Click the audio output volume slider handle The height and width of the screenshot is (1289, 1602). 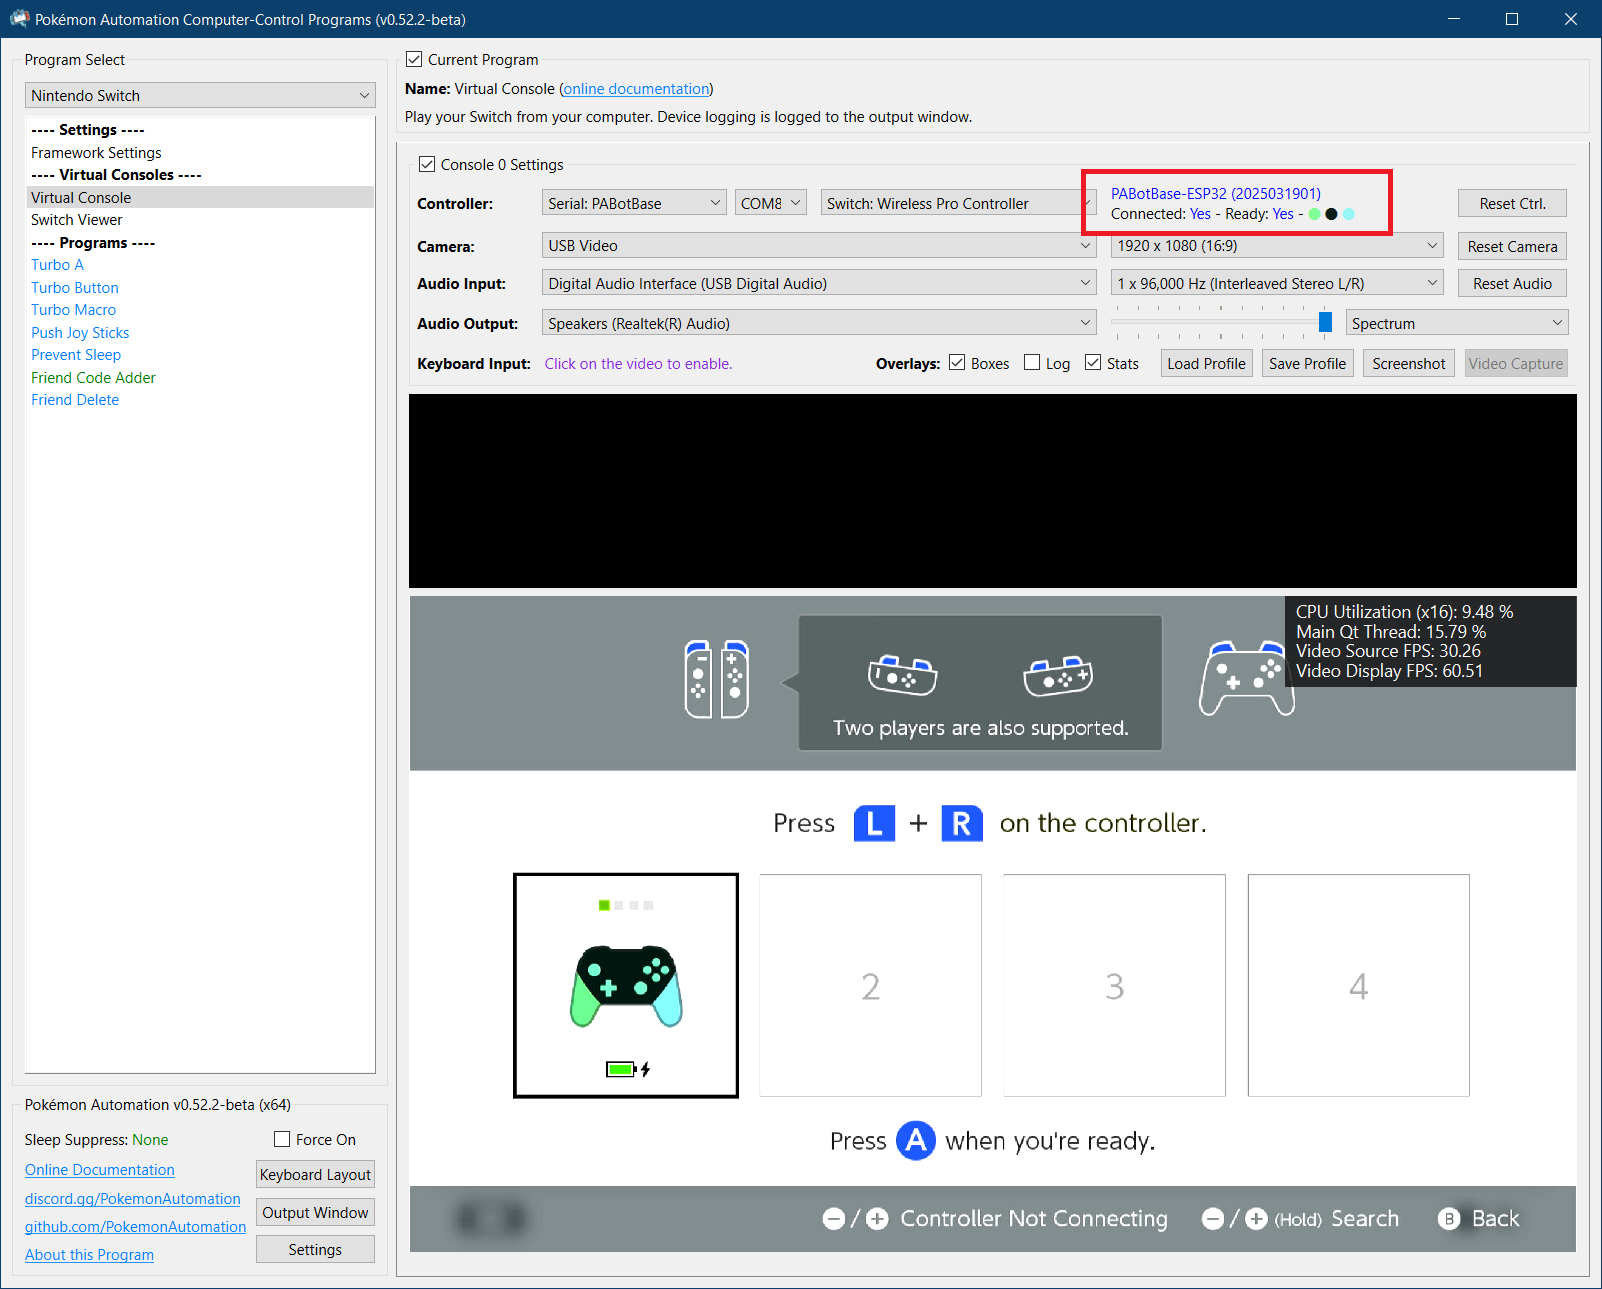(x=1325, y=322)
